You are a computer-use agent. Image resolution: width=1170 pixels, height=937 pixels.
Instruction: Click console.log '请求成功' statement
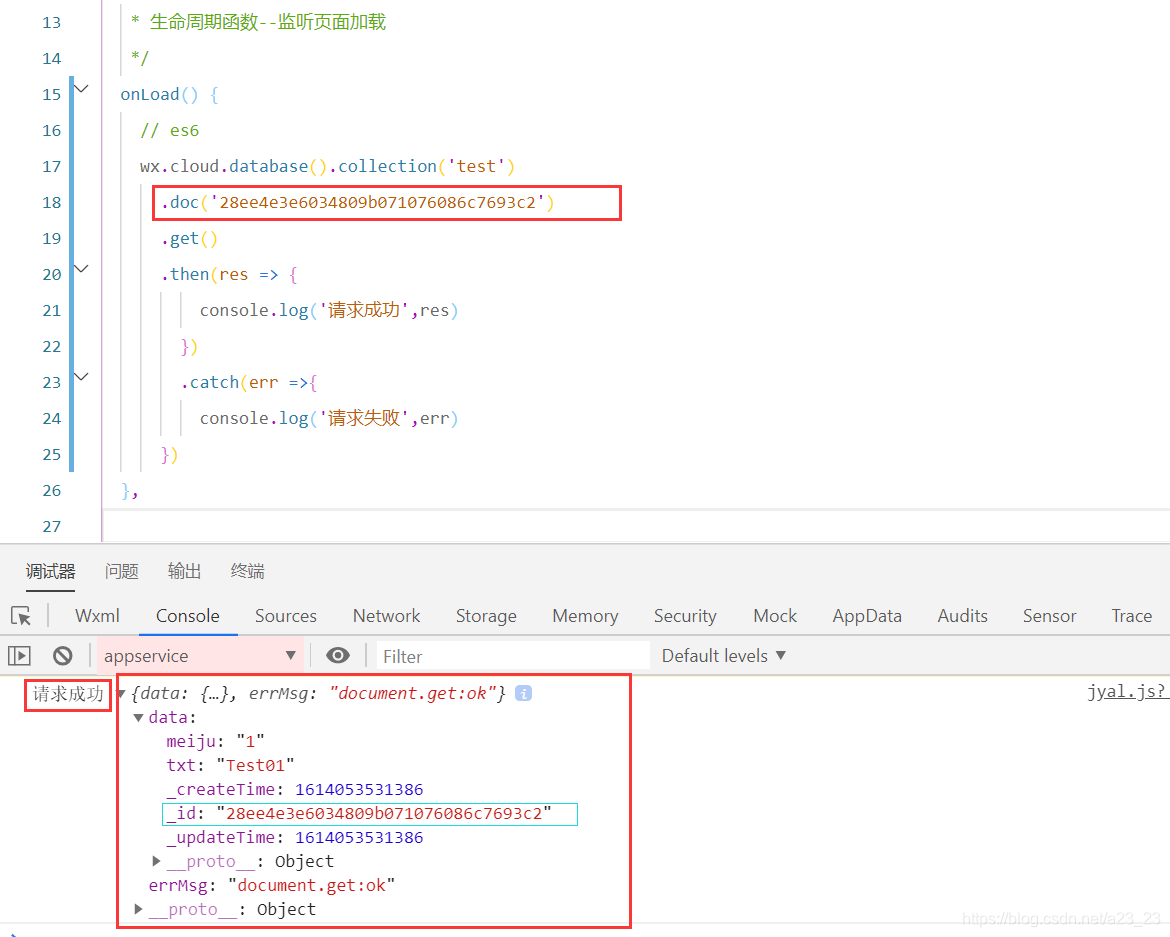click(329, 310)
